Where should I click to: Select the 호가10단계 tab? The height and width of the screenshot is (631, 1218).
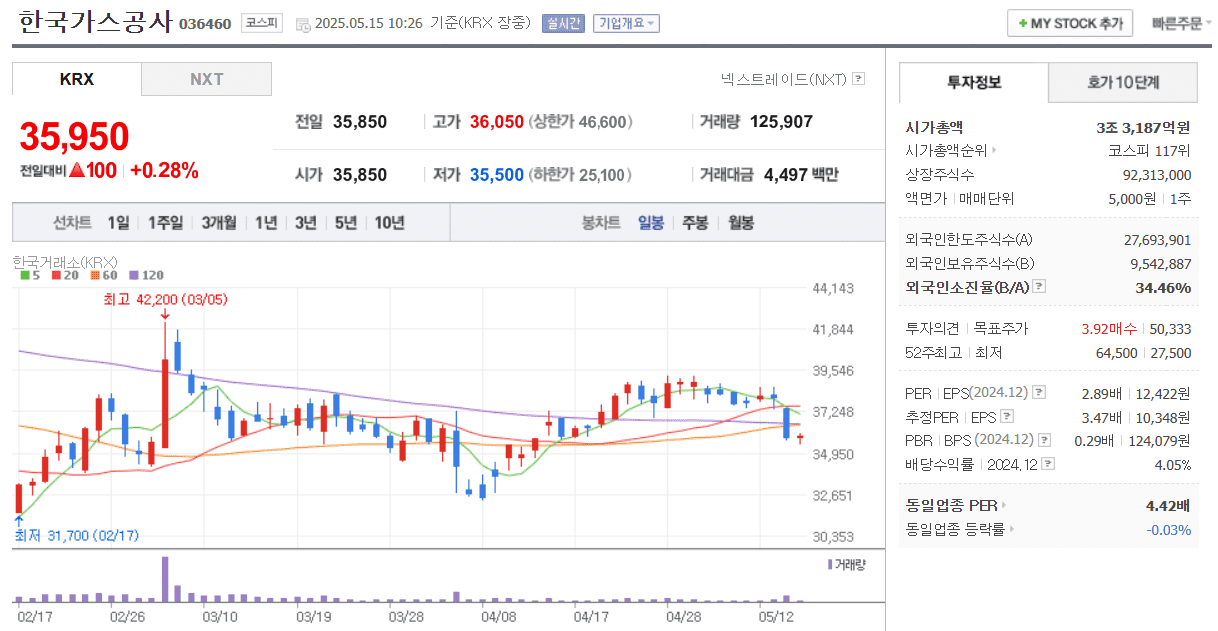pos(1123,82)
